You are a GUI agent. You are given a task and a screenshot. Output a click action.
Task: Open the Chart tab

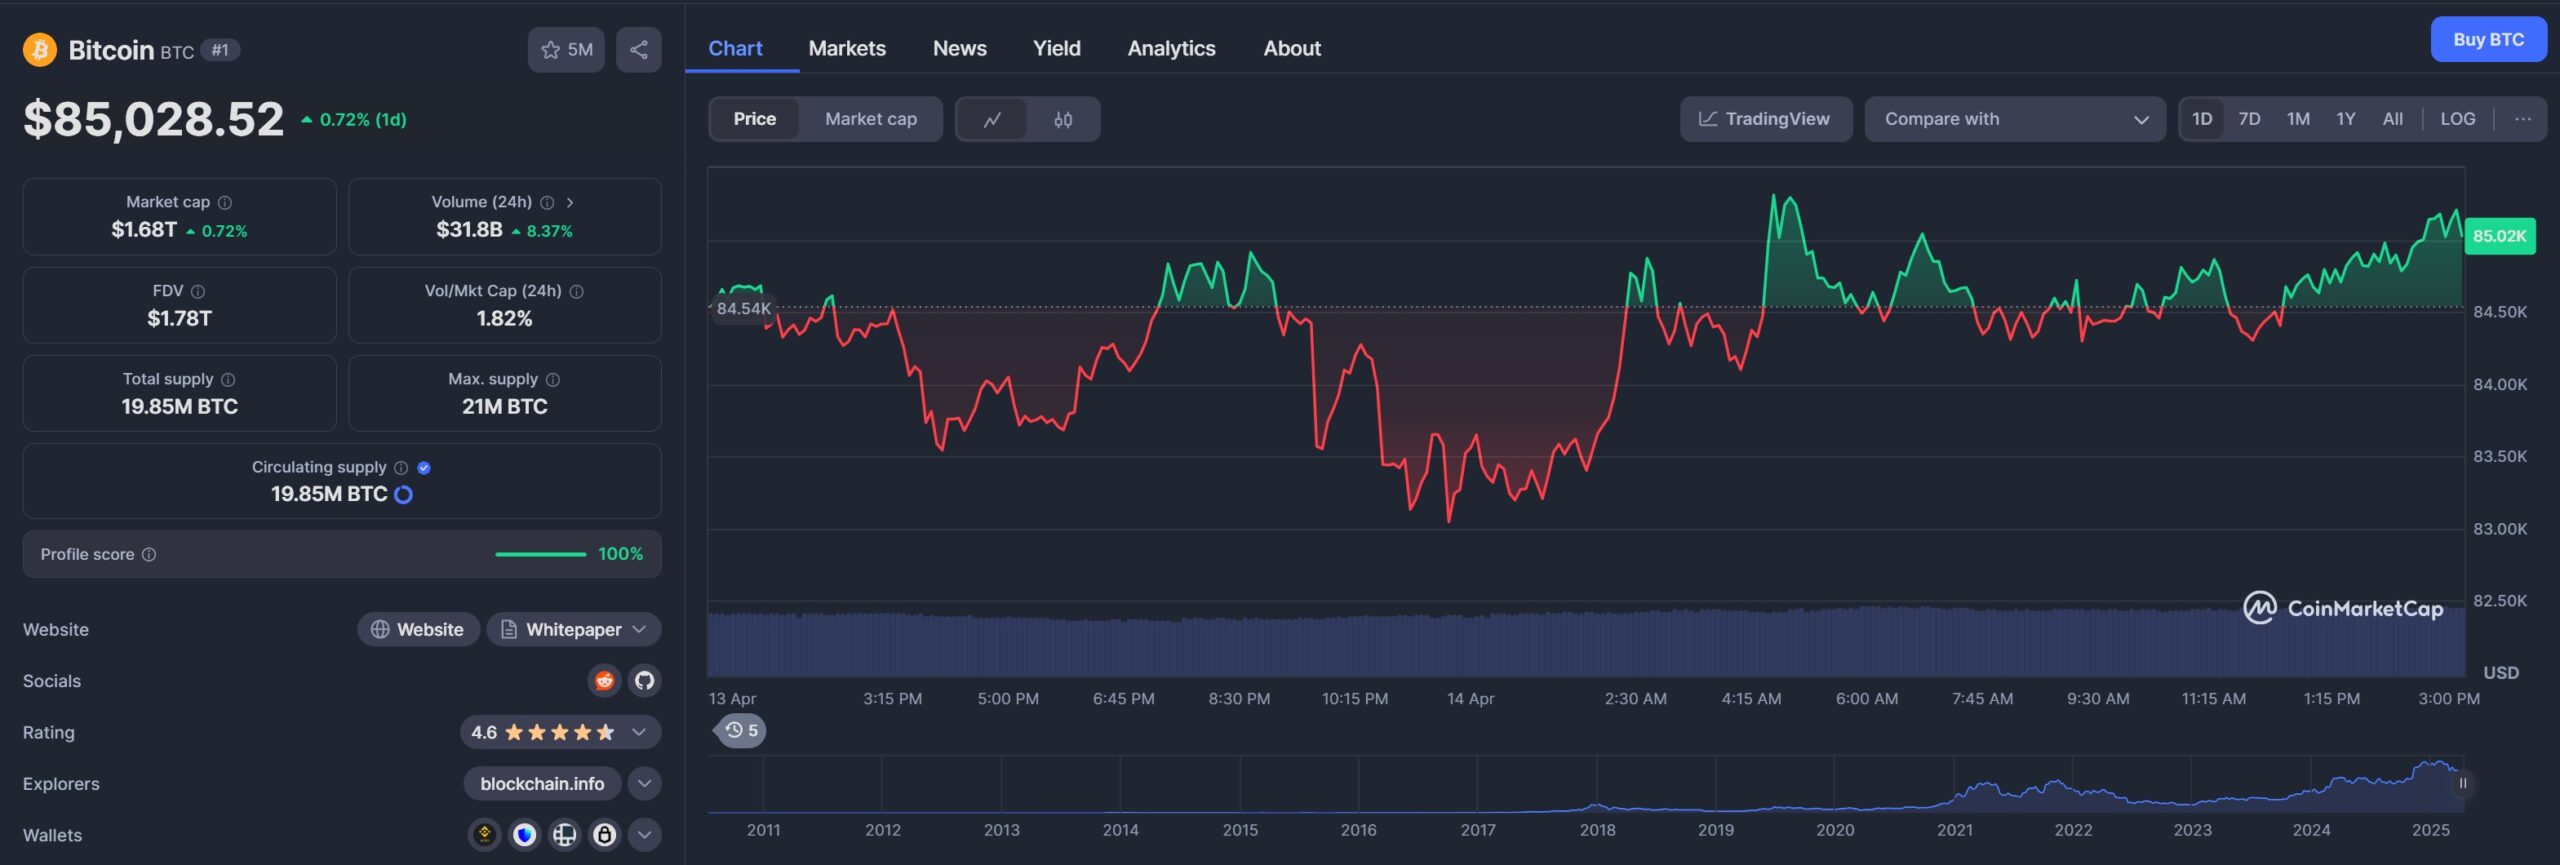tap(735, 48)
